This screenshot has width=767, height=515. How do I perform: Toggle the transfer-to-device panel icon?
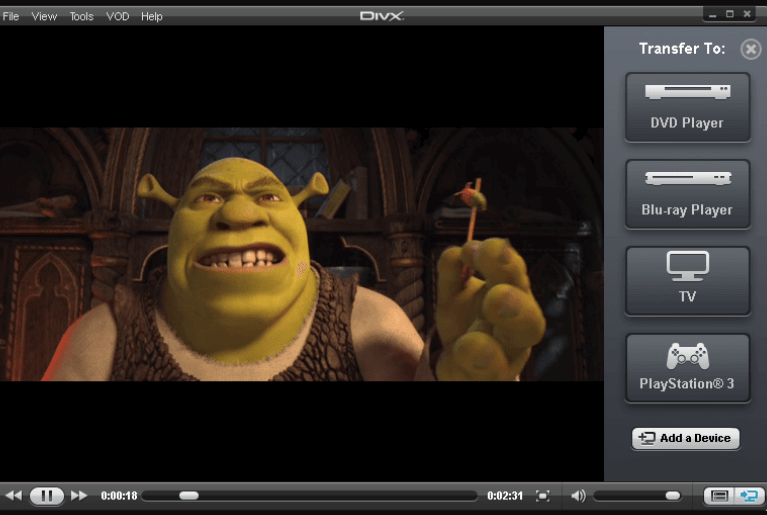tap(748, 496)
